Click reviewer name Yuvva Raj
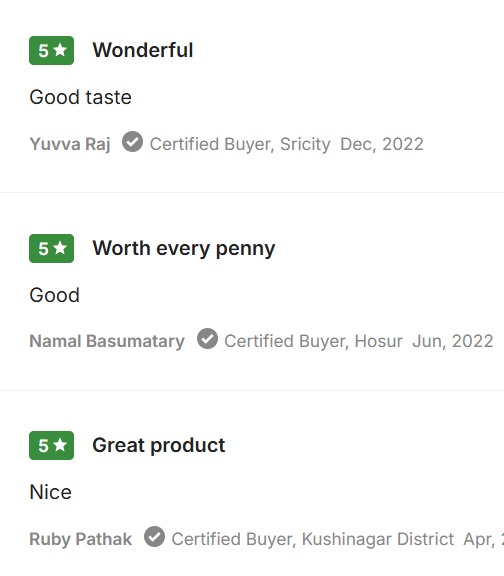 70,144
